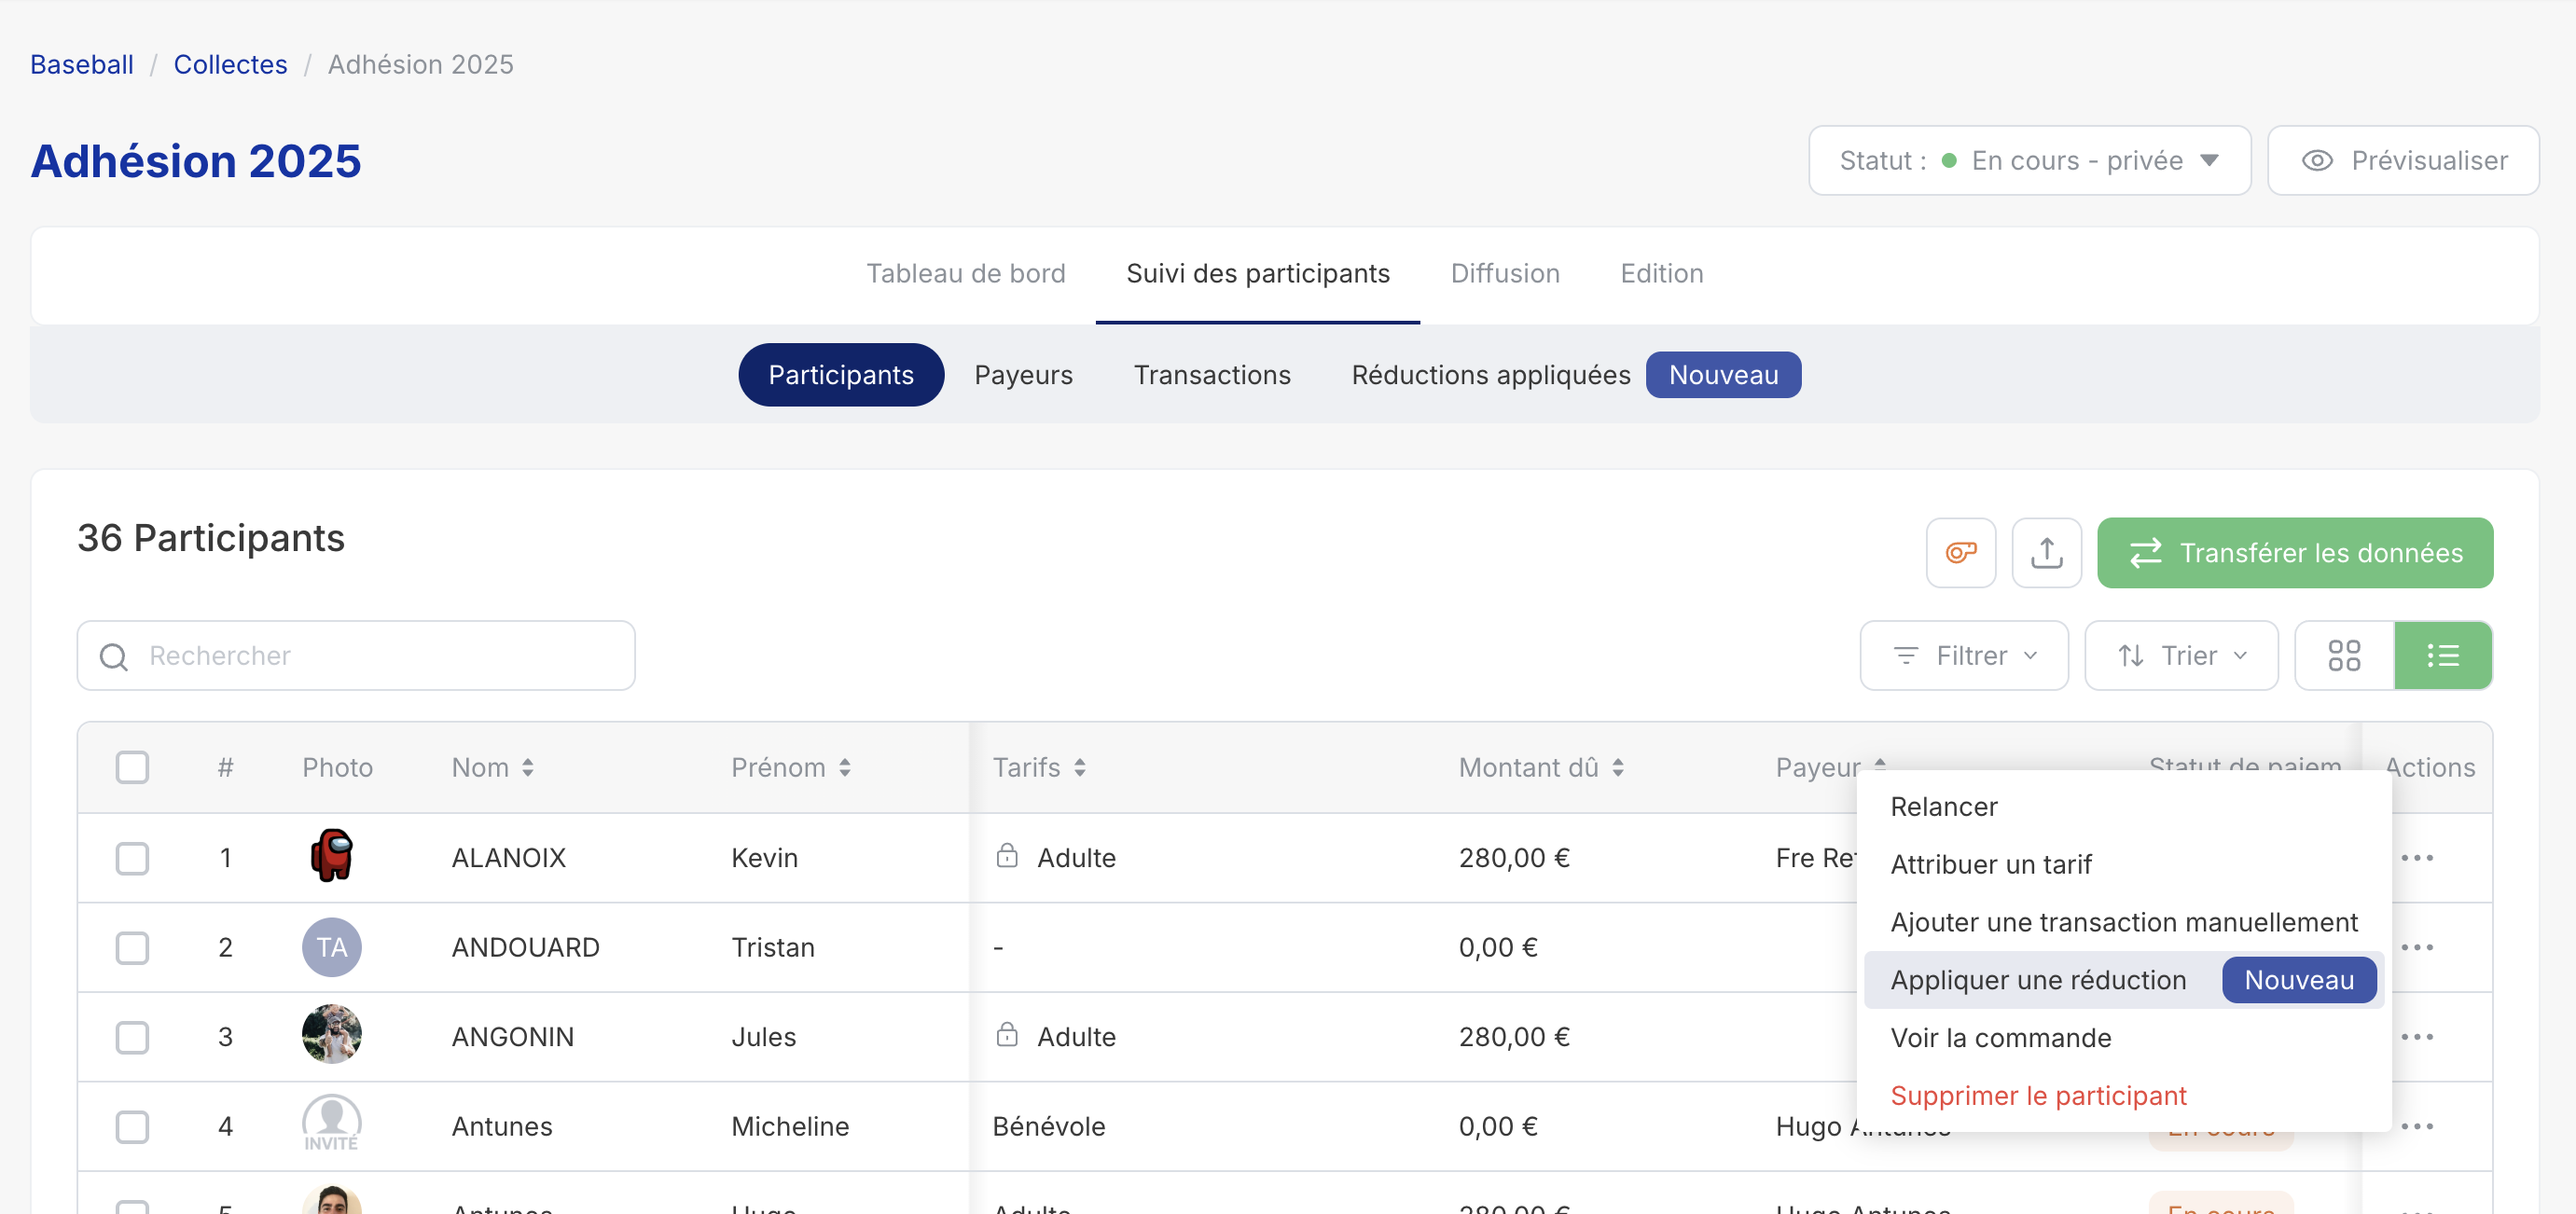This screenshot has height=1214, width=2576.
Task: Click Jules ANGONIN's photo thumbnail
Action: (x=331, y=1034)
